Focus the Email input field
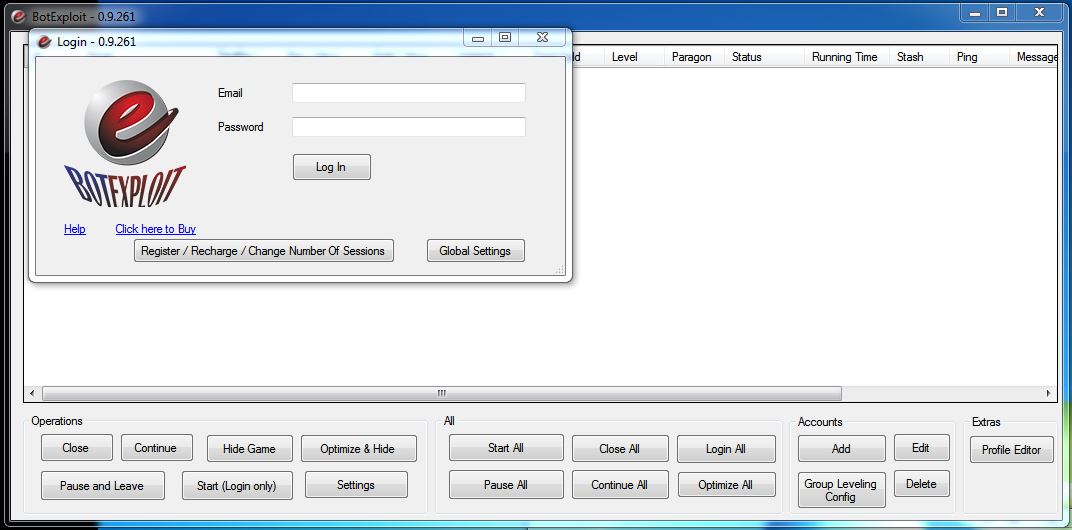This screenshot has height=530, width=1072. point(409,93)
